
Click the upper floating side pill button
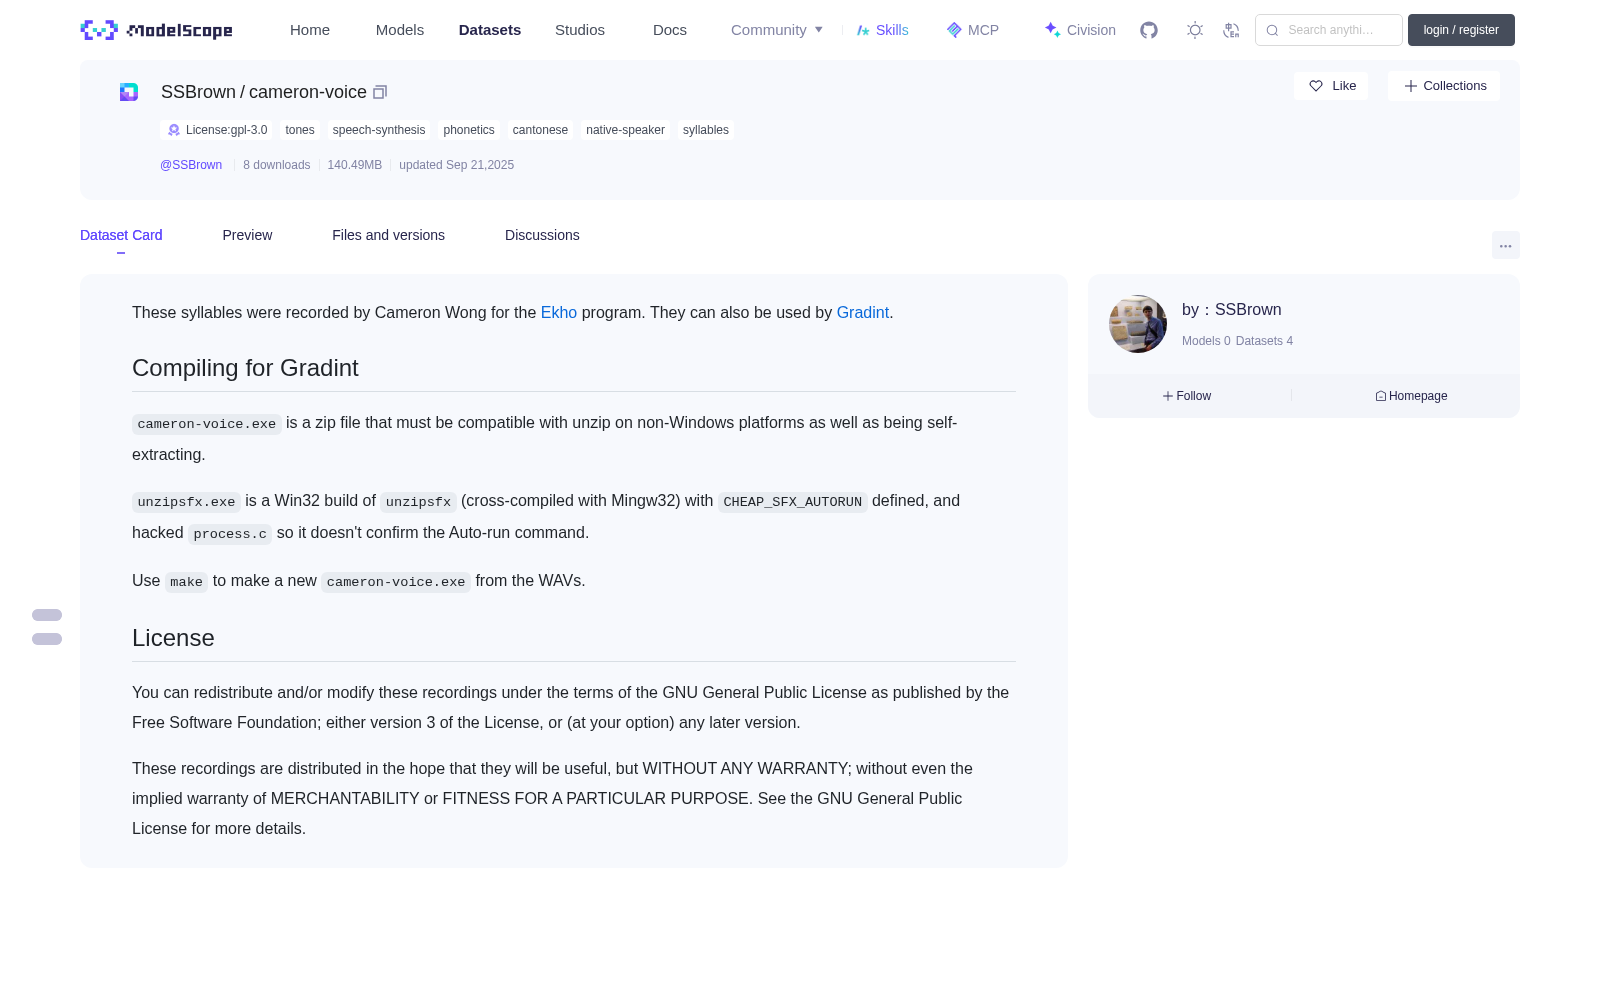coord(47,615)
